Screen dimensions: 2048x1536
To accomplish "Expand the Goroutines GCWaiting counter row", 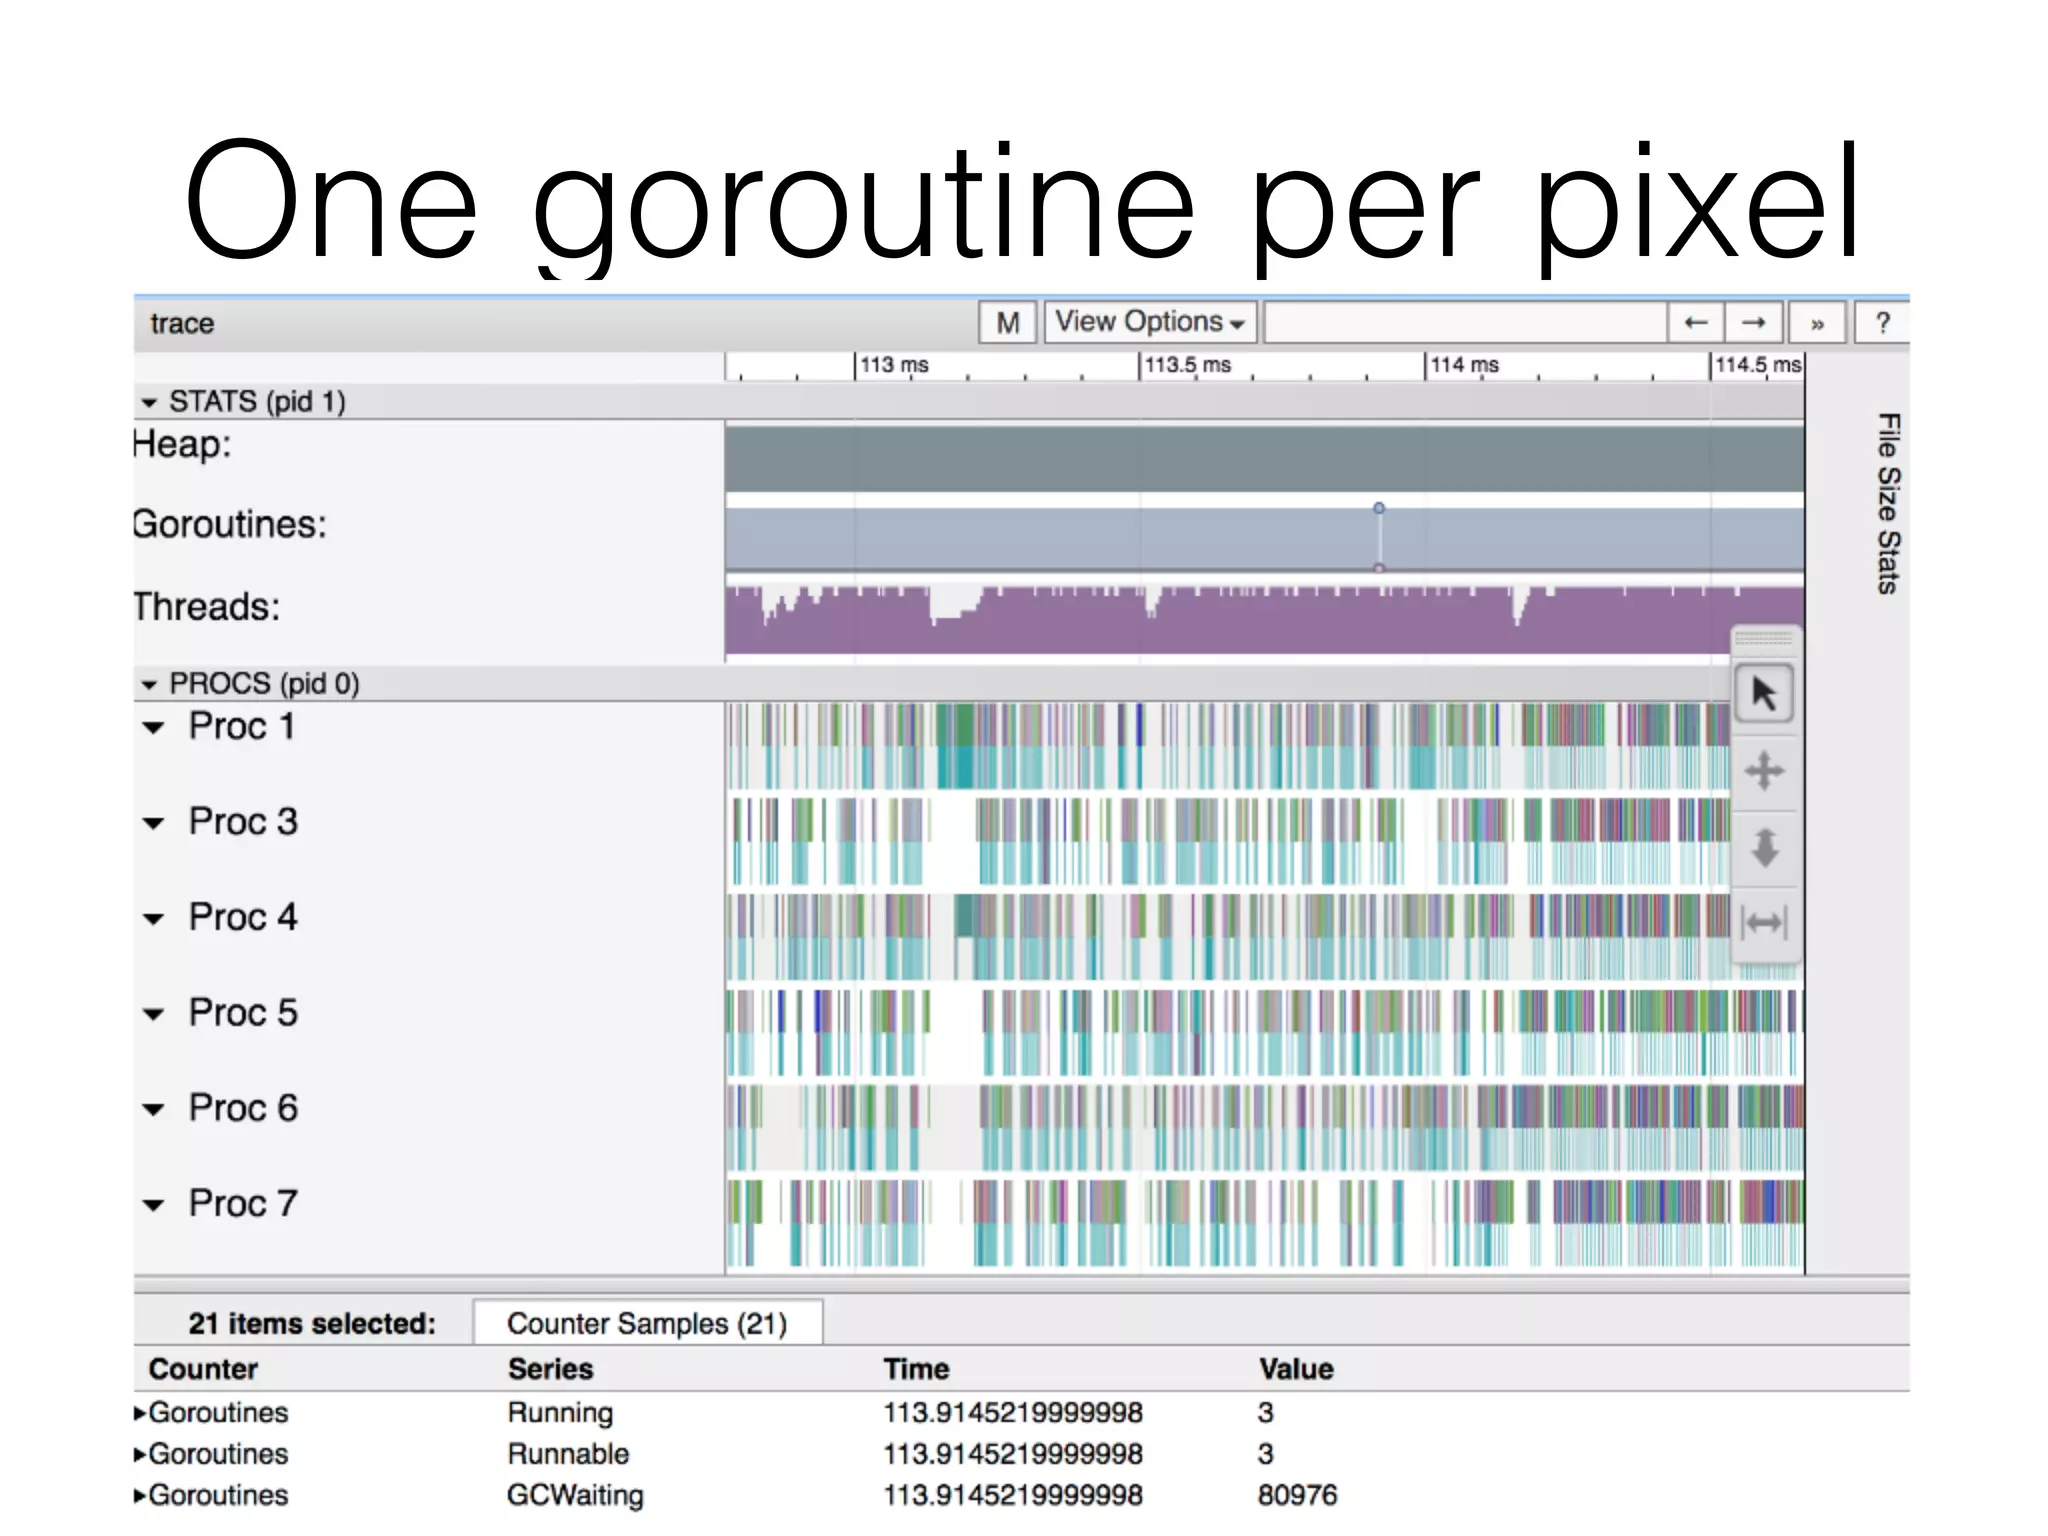I will click(140, 1496).
